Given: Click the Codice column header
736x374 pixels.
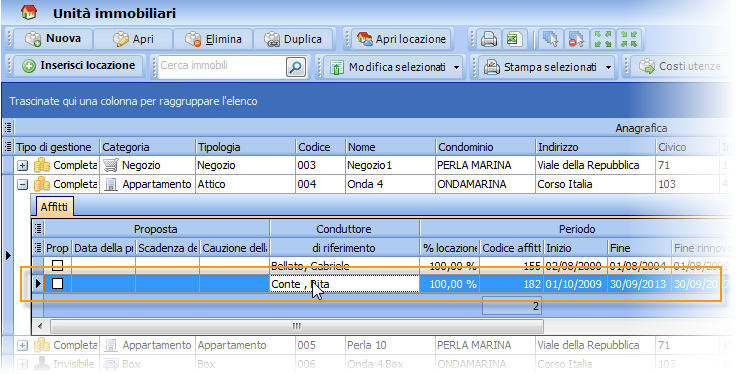Looking at the screenshot, I should 320,147.
